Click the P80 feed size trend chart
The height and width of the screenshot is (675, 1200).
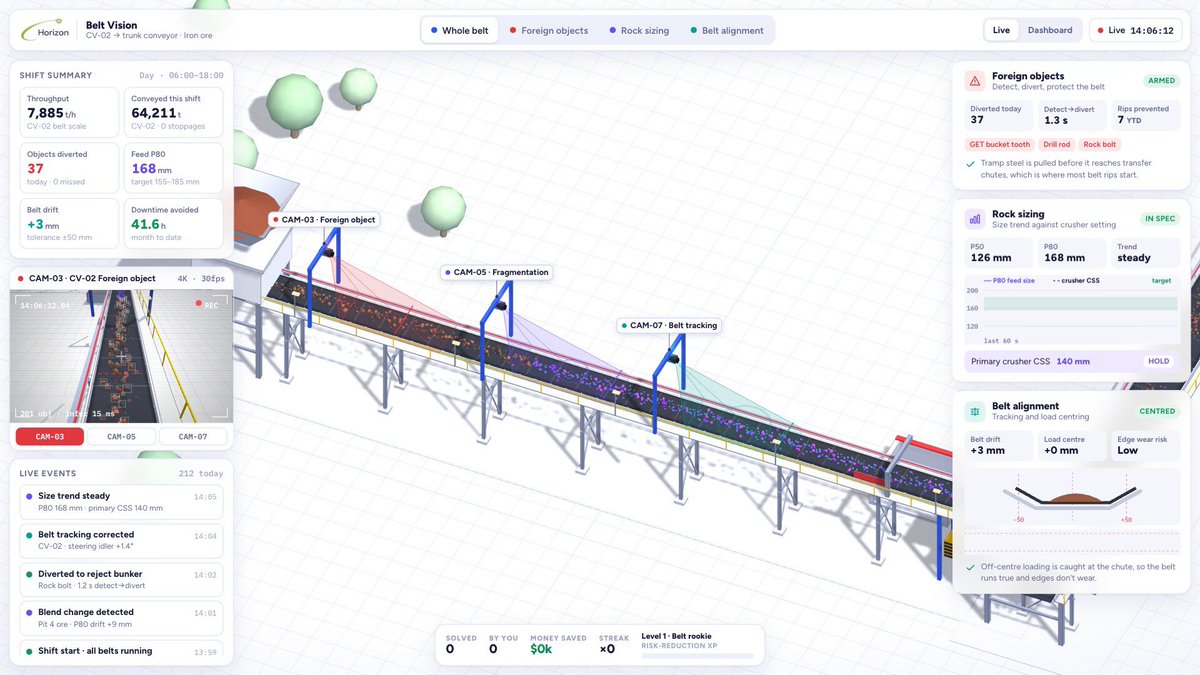point(1072,311)
